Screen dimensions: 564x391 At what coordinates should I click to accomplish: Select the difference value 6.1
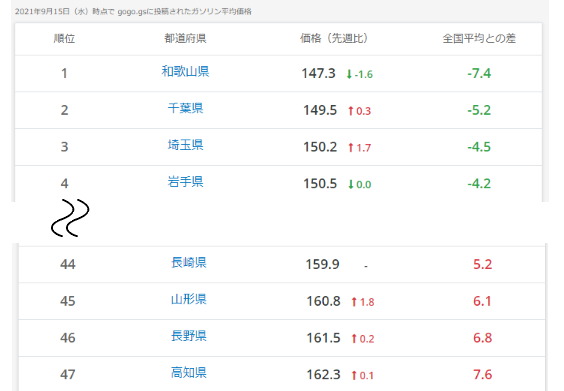point(482,301)
